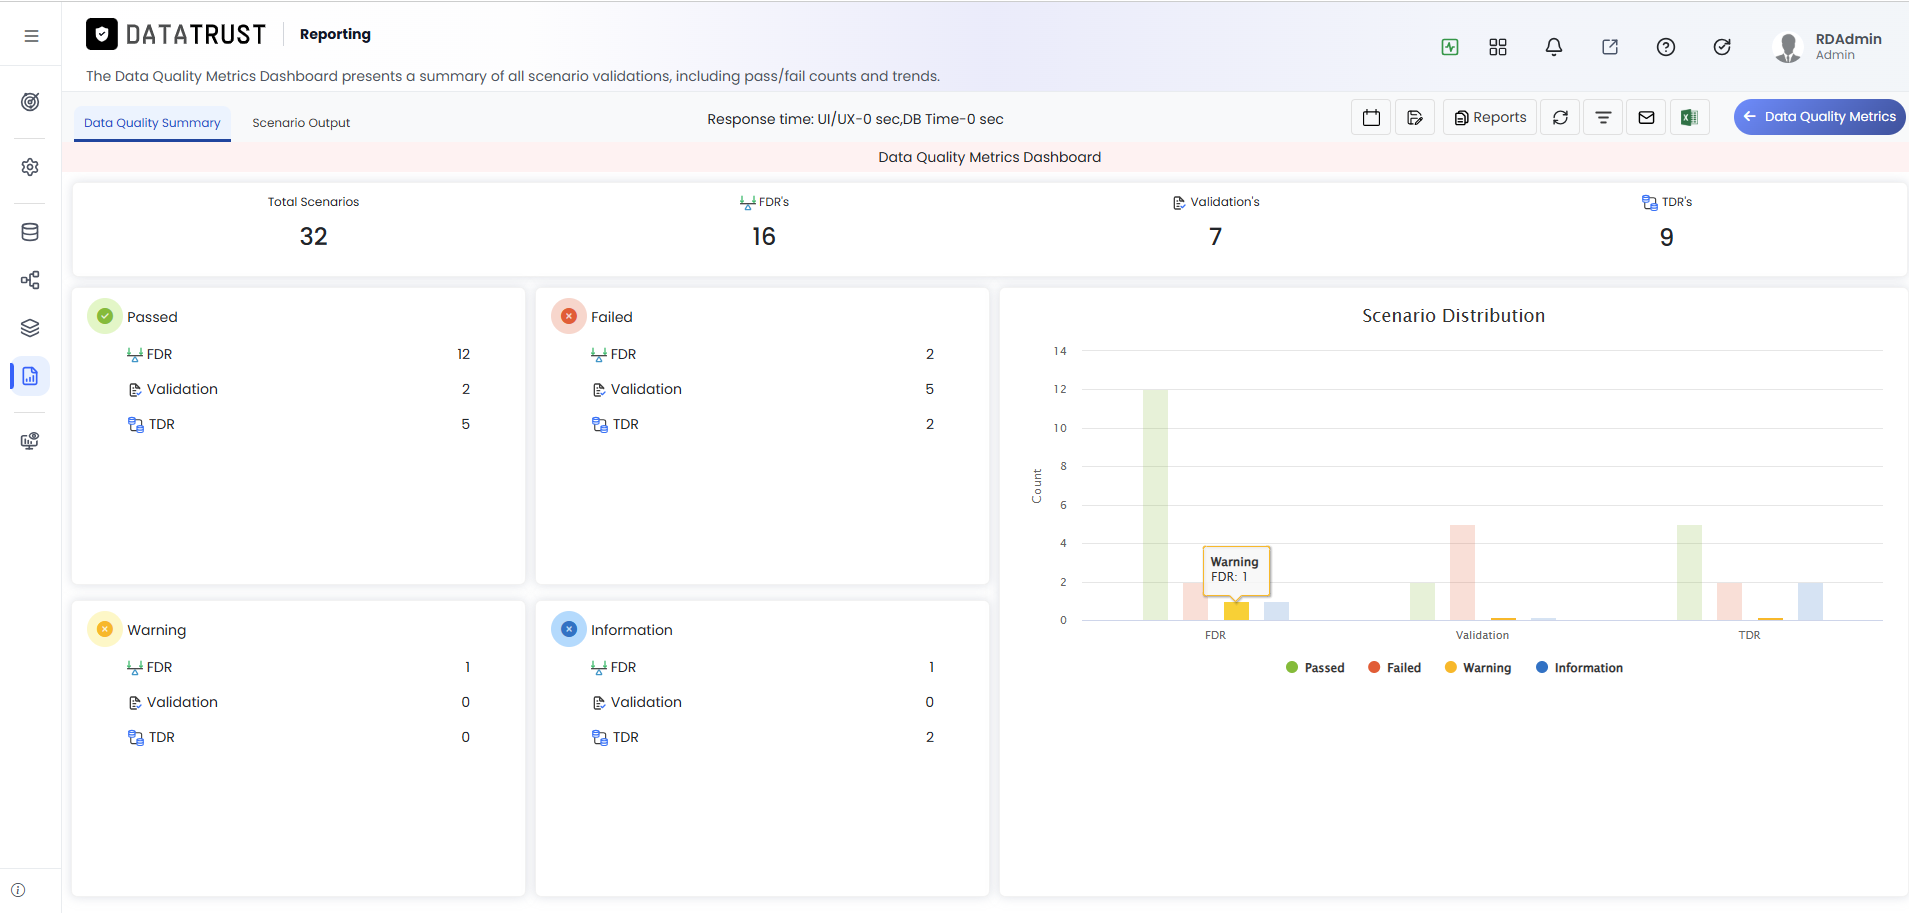Open the hamburger menu in sidebar
The width and height of the screenshot is (1909, 913).
[x=31, y=36]
